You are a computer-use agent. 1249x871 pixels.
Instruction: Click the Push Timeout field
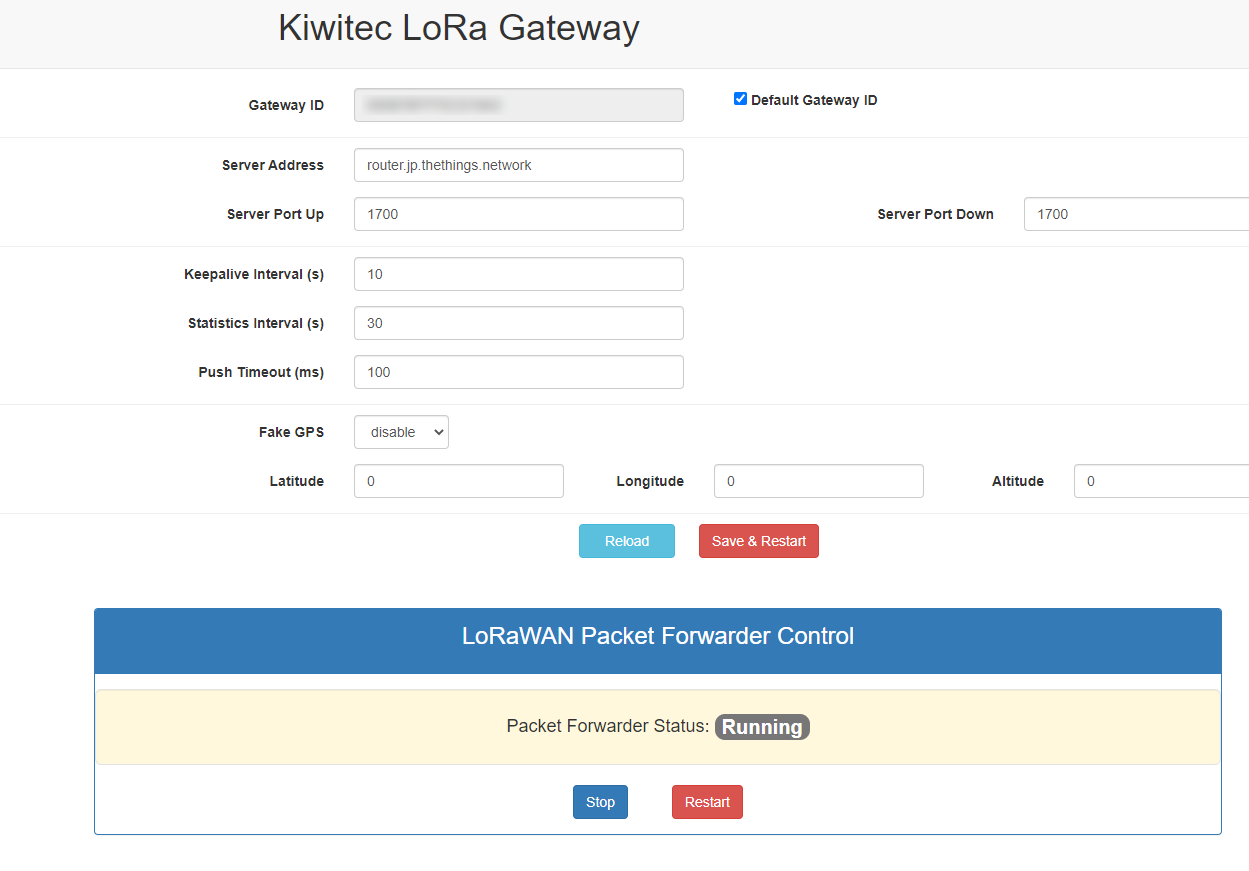click(519, 372)
